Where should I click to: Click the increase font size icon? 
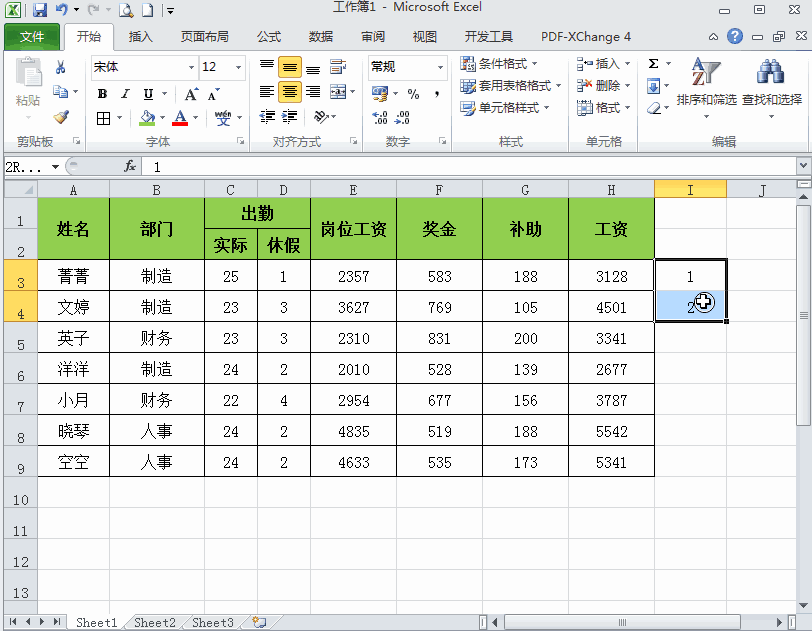point(192,94)
